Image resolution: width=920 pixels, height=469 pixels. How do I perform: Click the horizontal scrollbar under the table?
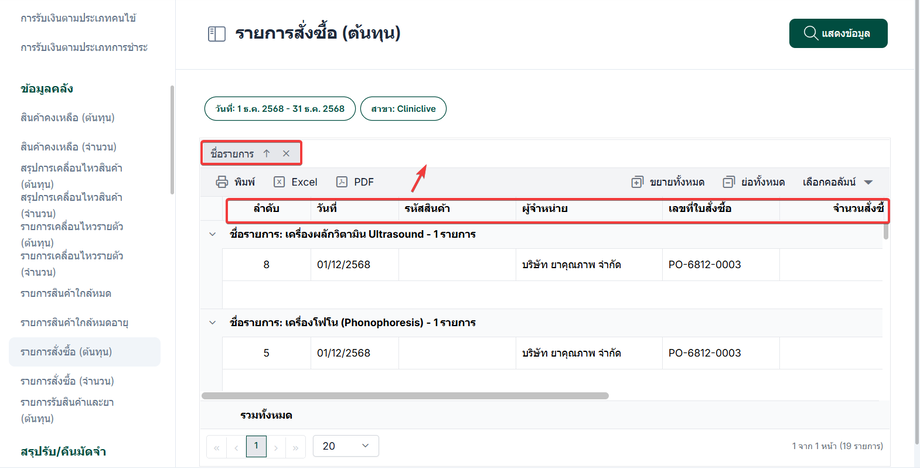(405, 396)
